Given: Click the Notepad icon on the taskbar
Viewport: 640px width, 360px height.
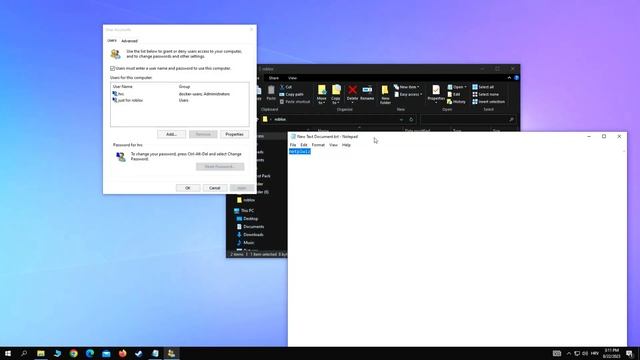Looking at the screenshot, I should click(x=155, y=353).
